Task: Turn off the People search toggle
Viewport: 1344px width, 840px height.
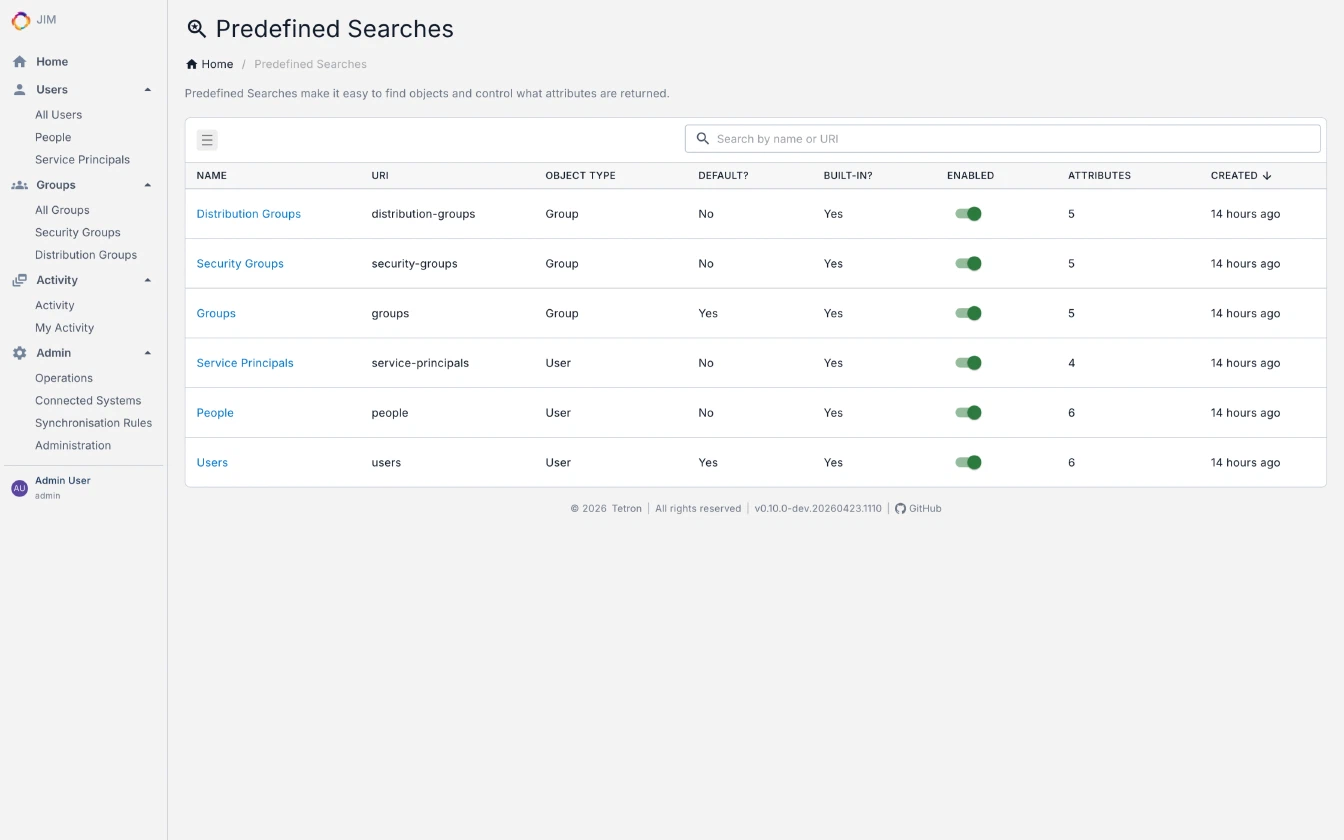Action: pos(968,412)
